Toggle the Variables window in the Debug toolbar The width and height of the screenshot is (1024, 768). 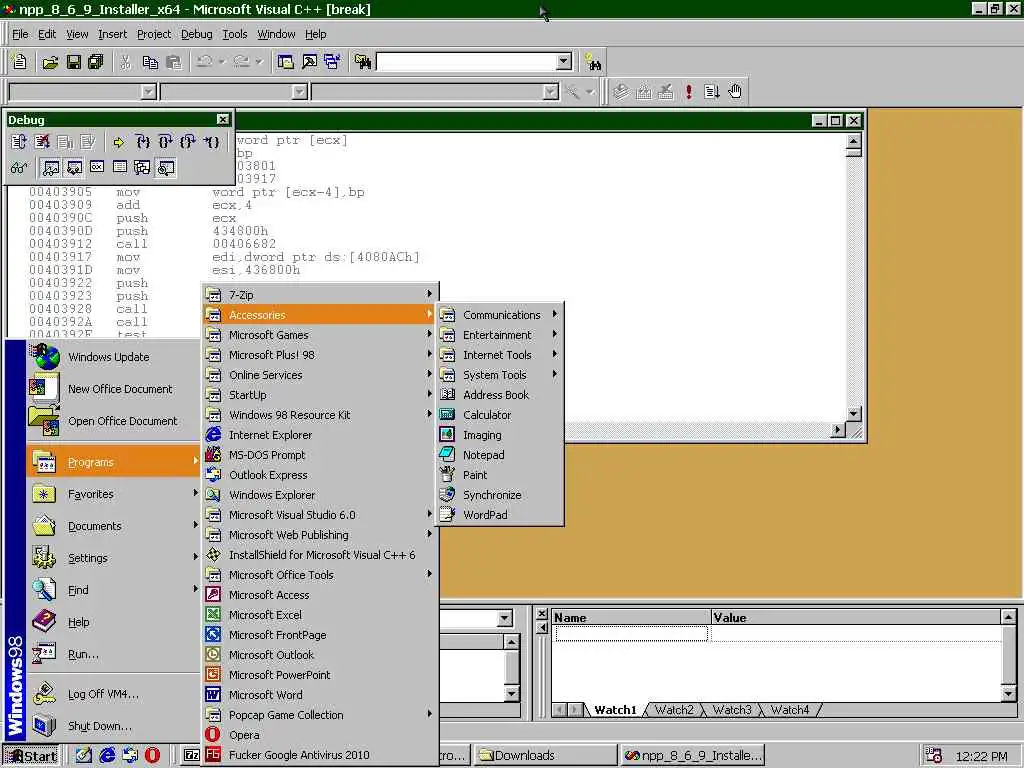pyautogui.click(x=74, y=168)
